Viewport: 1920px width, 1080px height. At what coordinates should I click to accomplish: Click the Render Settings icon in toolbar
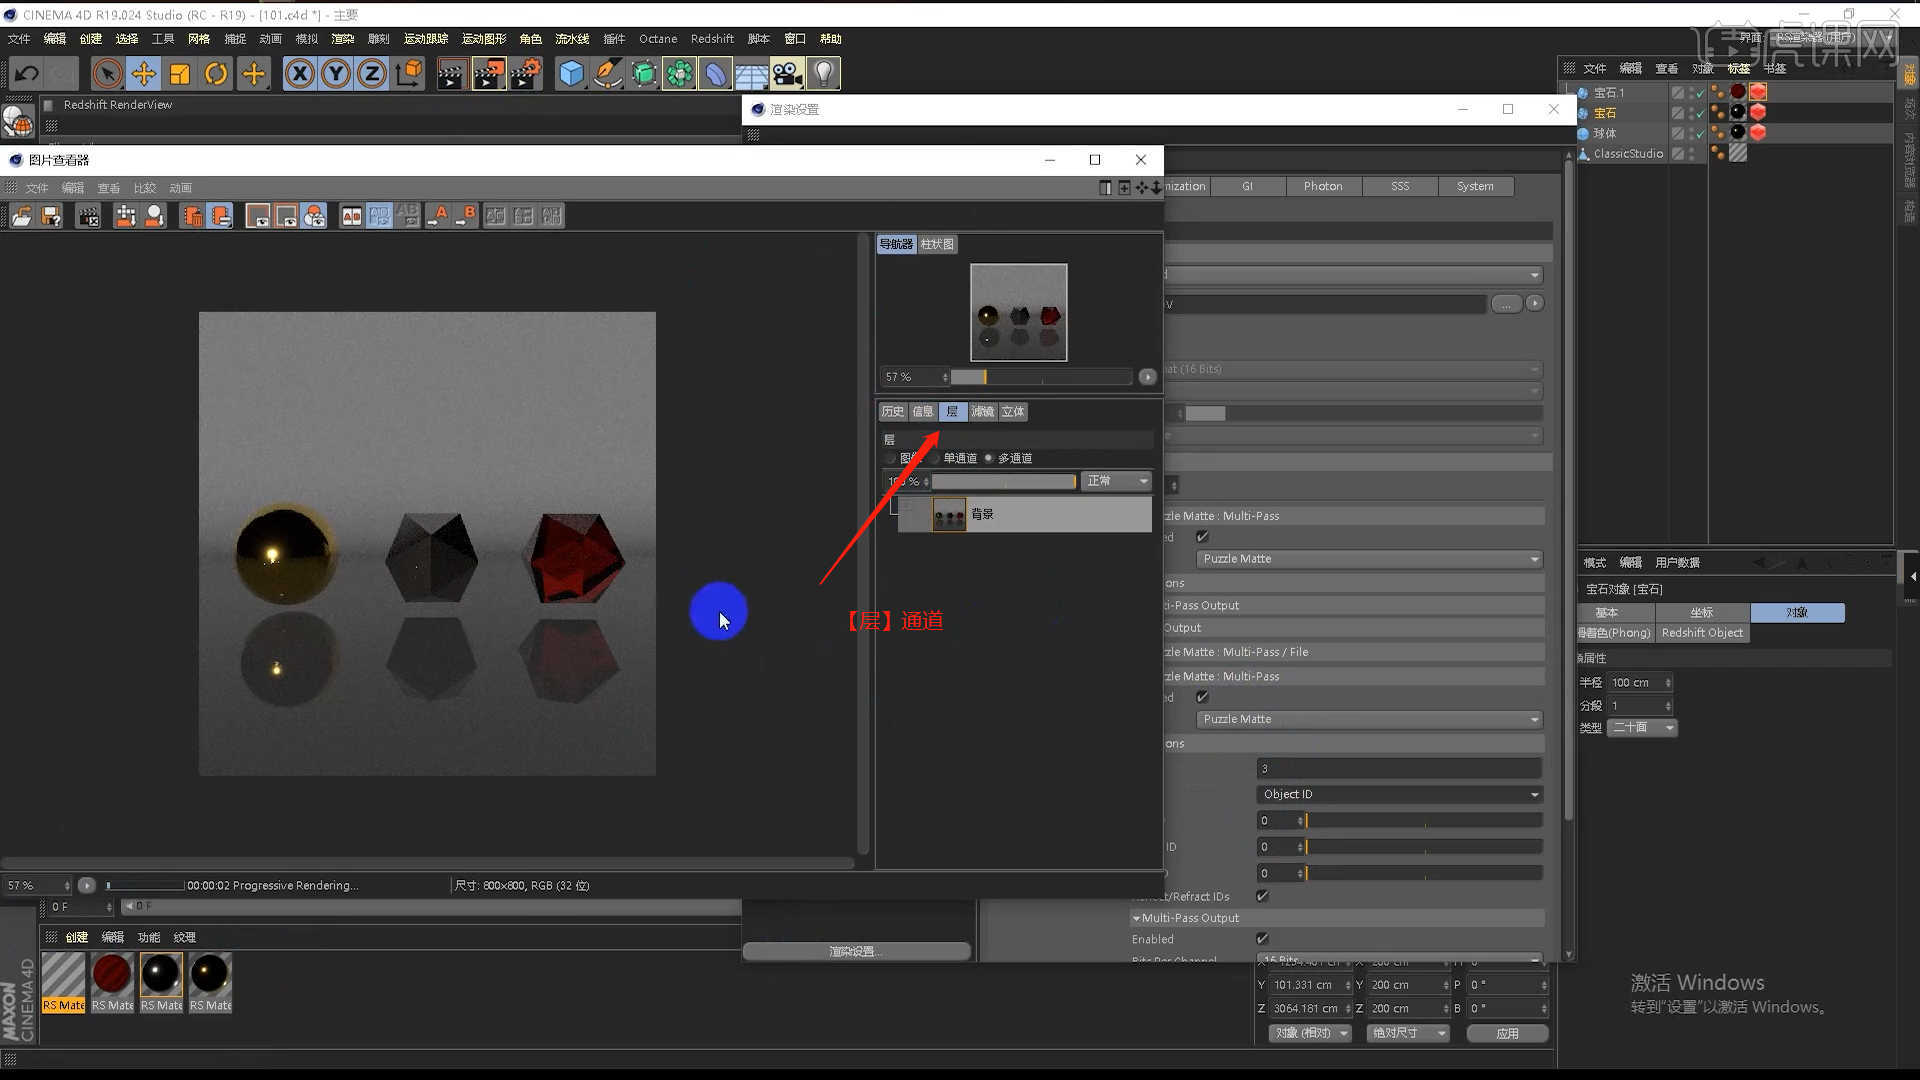tap(527, 73)
